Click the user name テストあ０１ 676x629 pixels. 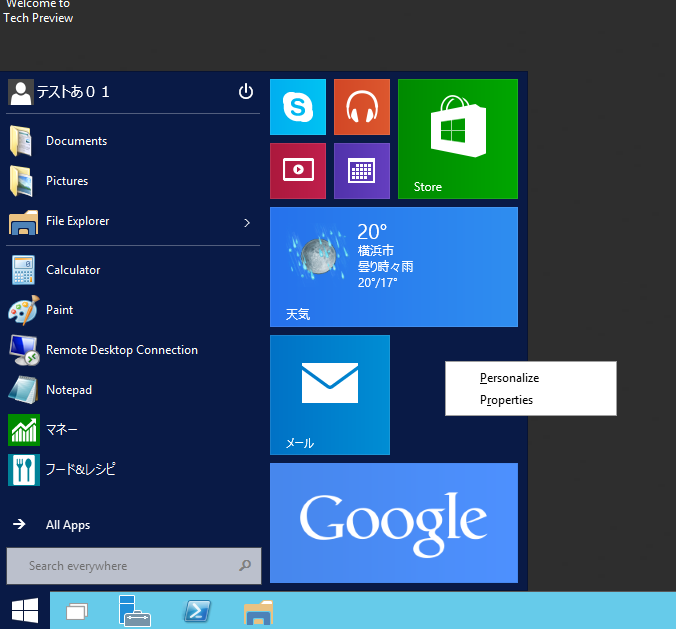(73, 92)
